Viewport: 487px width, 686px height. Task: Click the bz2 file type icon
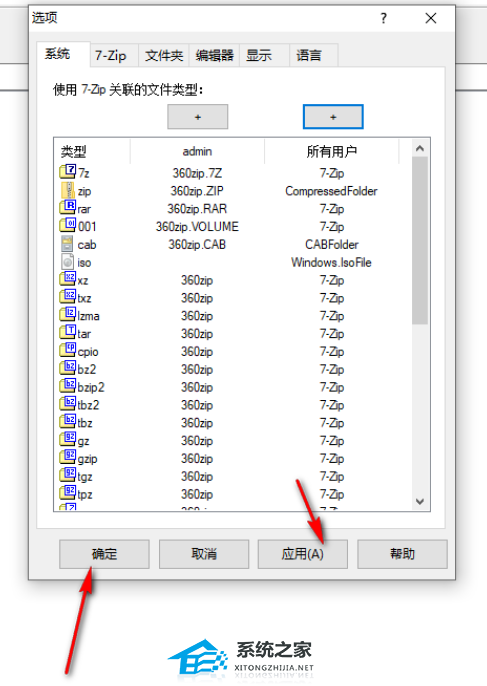(x=68, y=368)
